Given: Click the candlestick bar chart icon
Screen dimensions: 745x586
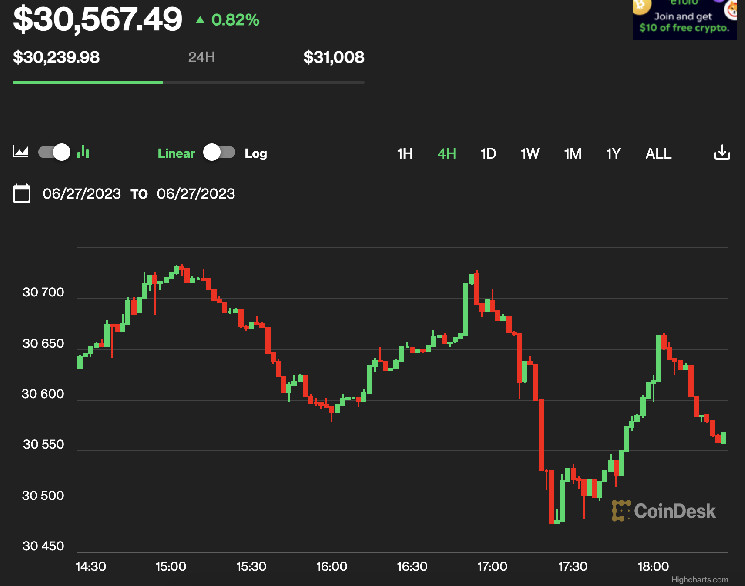Looking at the screenshot, I should pos(83,152).
